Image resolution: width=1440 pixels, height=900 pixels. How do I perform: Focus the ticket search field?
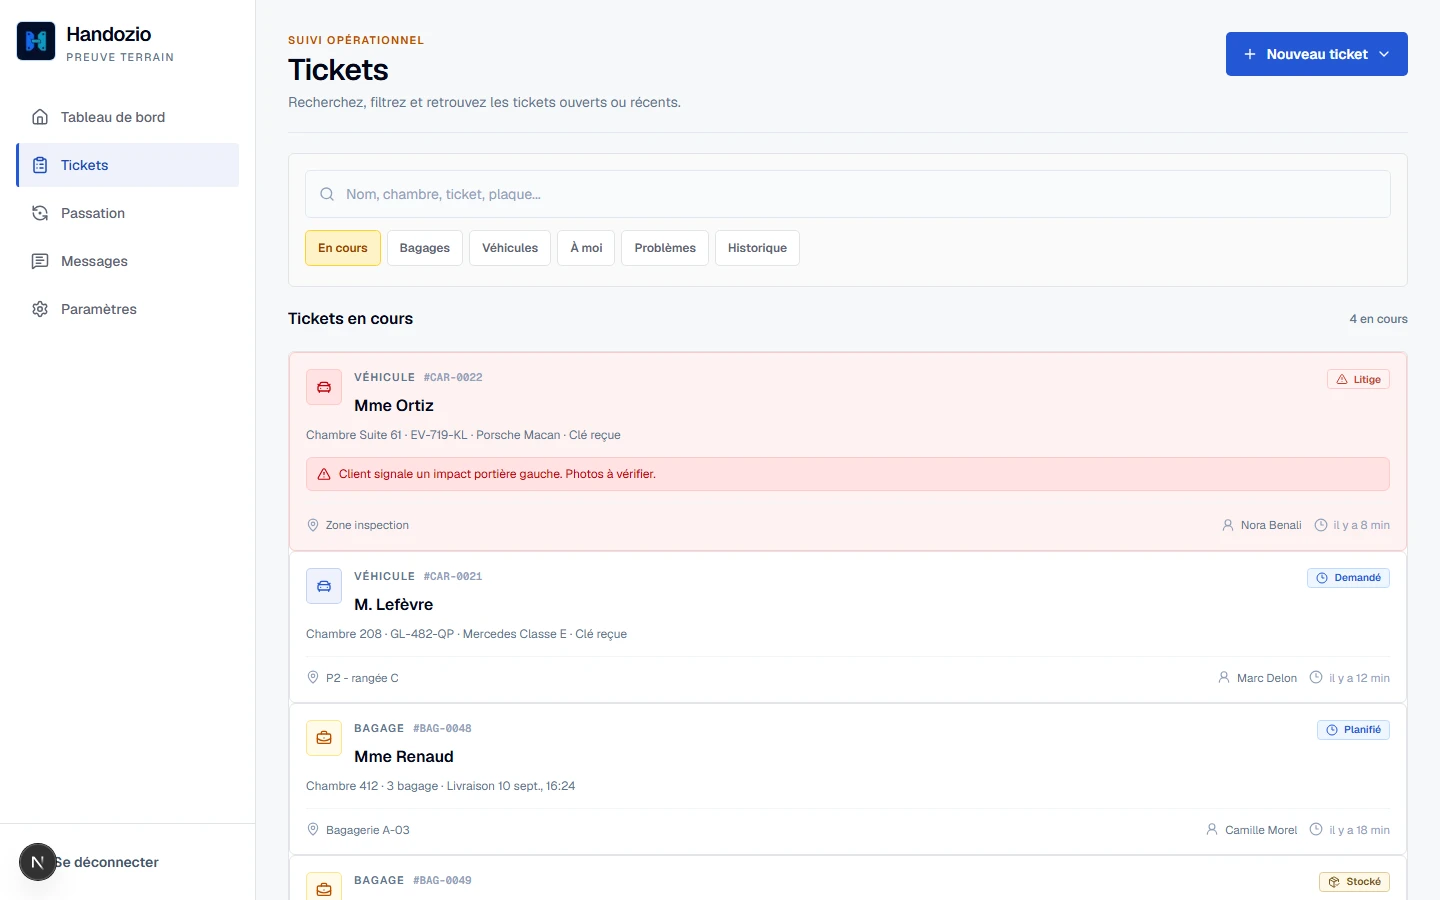point(847,194)
